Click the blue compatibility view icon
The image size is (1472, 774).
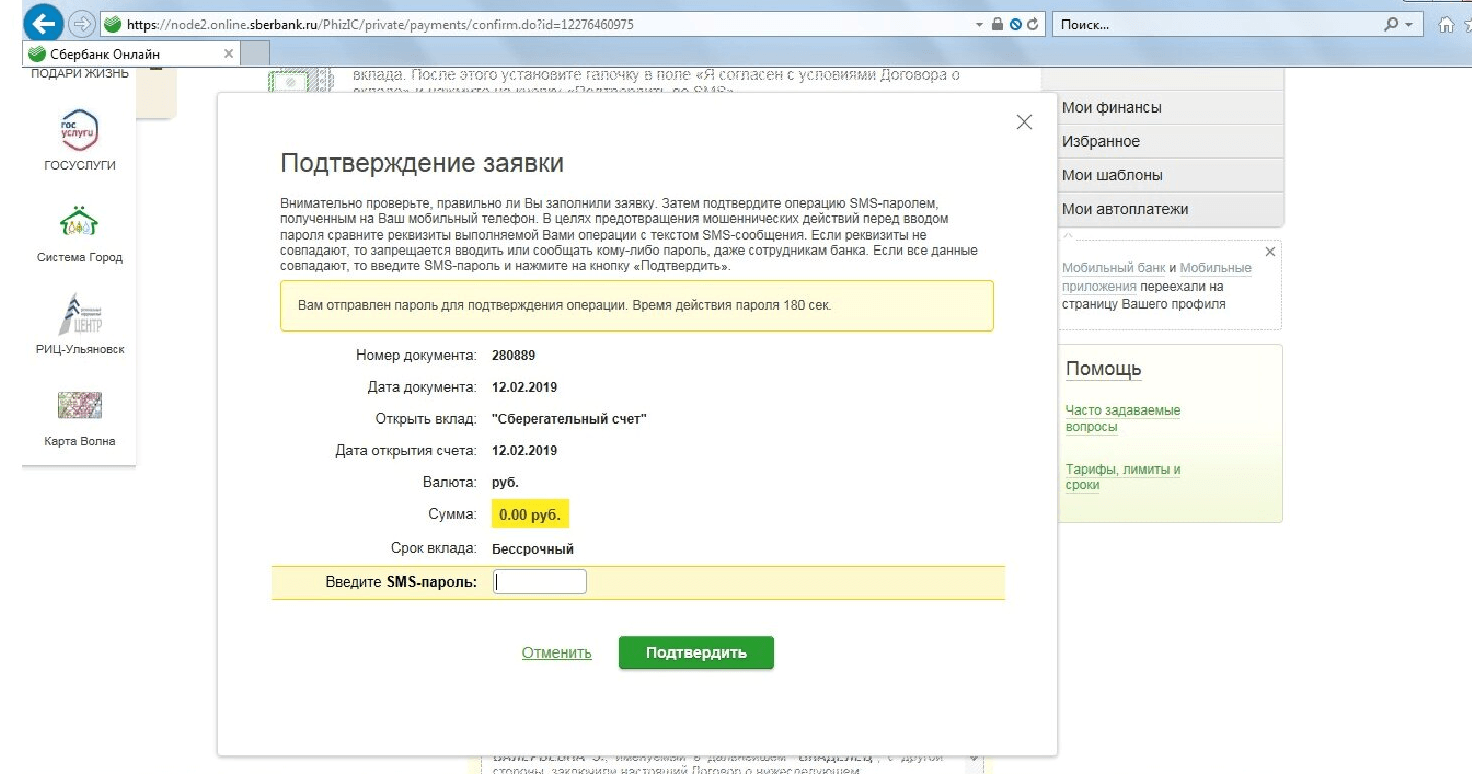[1015, 24]
